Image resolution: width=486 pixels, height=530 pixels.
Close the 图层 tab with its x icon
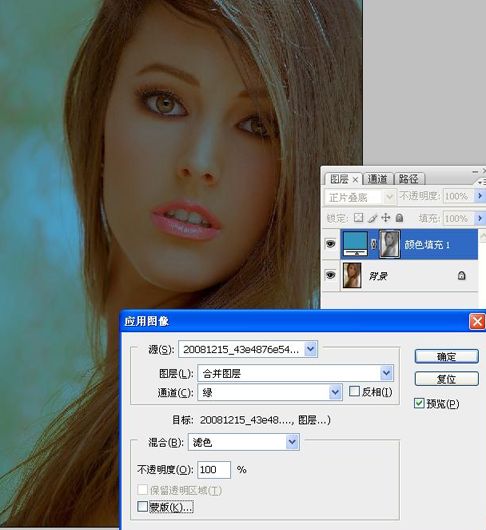pos(355,179)
